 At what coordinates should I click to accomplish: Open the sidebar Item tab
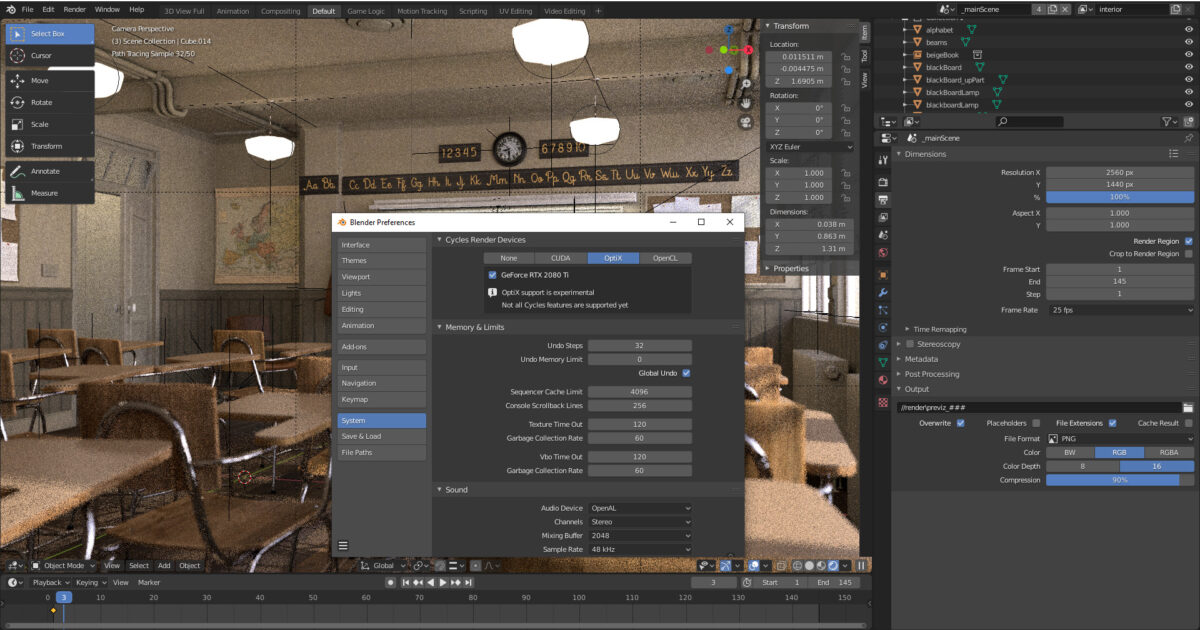click(x=865, y=33)
